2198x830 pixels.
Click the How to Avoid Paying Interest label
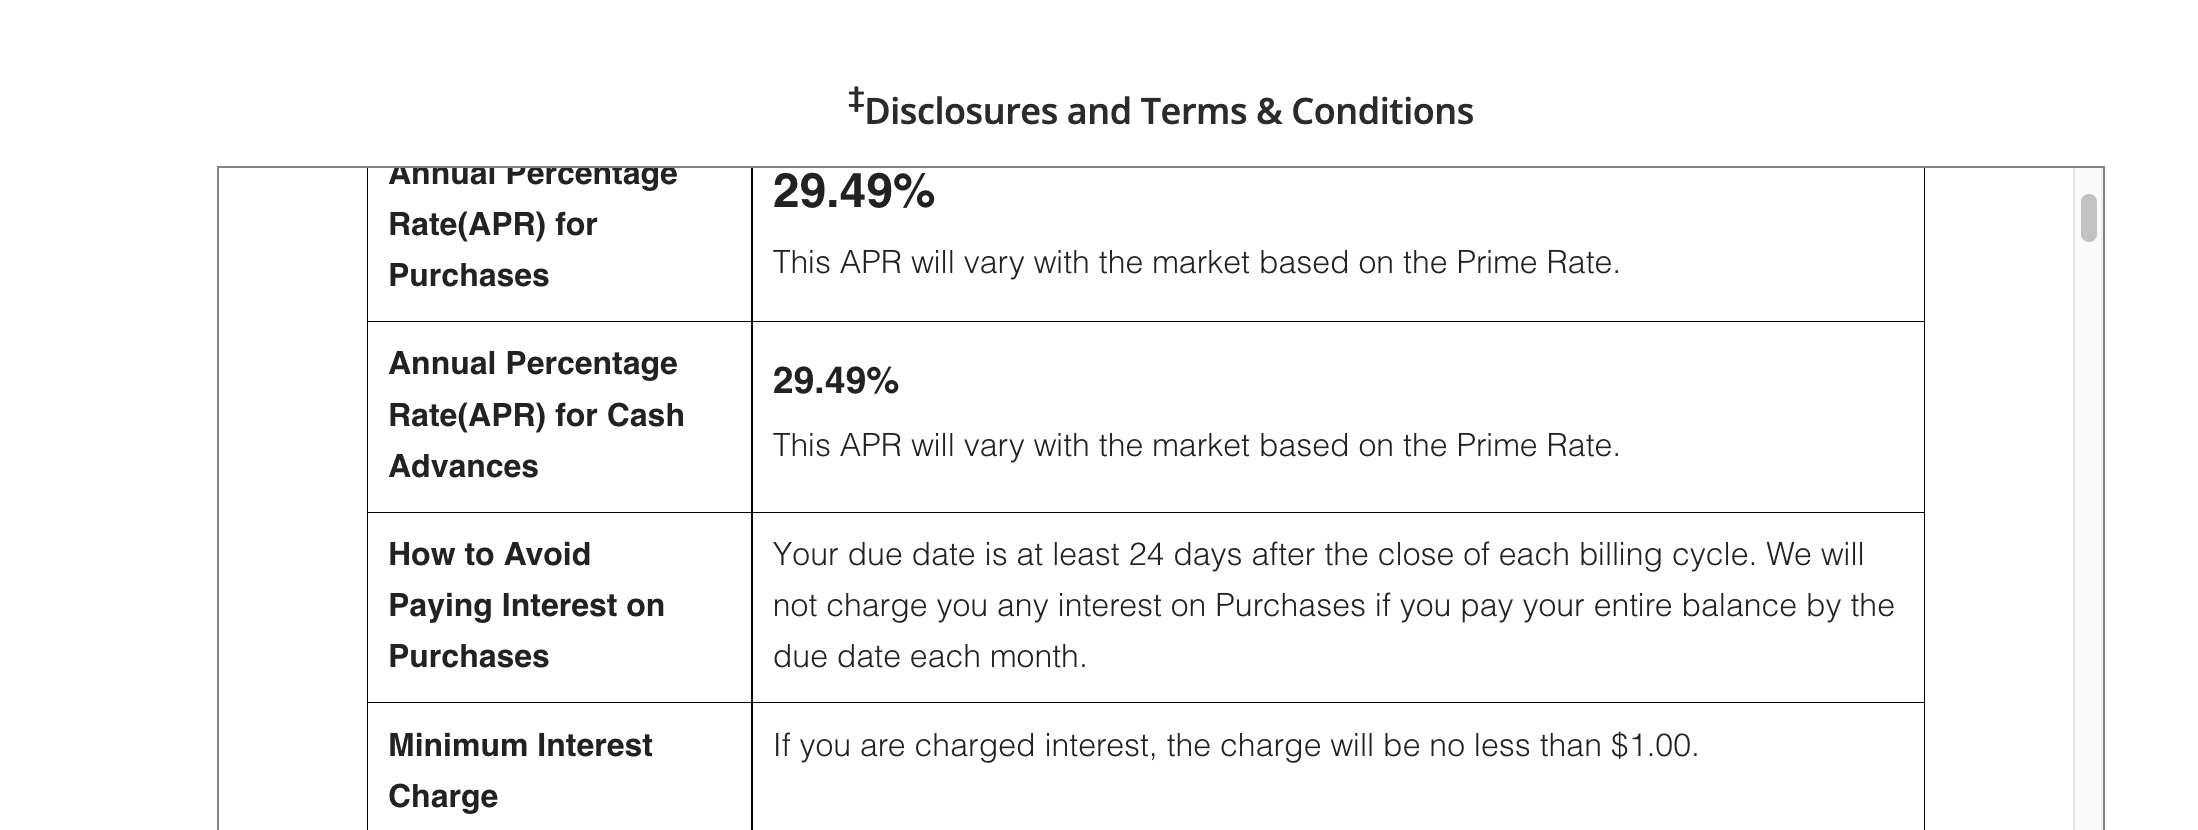(x=526, y=605)
